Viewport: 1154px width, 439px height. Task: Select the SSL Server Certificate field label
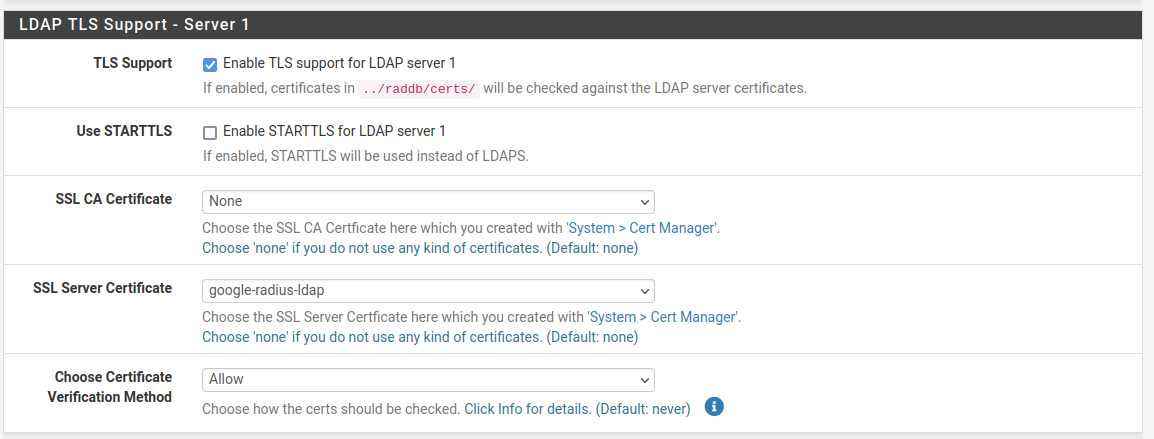click(x=103, y=288)
